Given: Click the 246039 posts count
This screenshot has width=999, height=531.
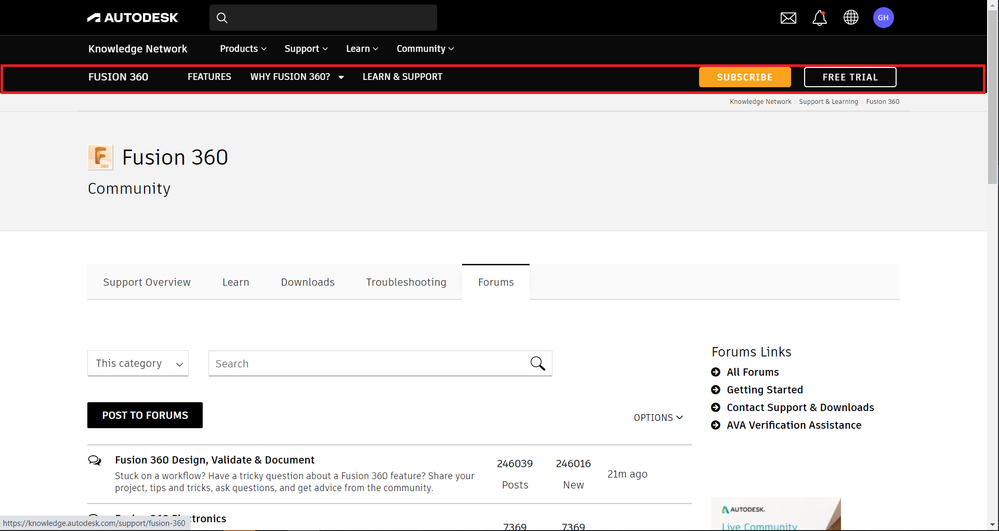Looking at the screenshot, I should [x=515, y=463].
